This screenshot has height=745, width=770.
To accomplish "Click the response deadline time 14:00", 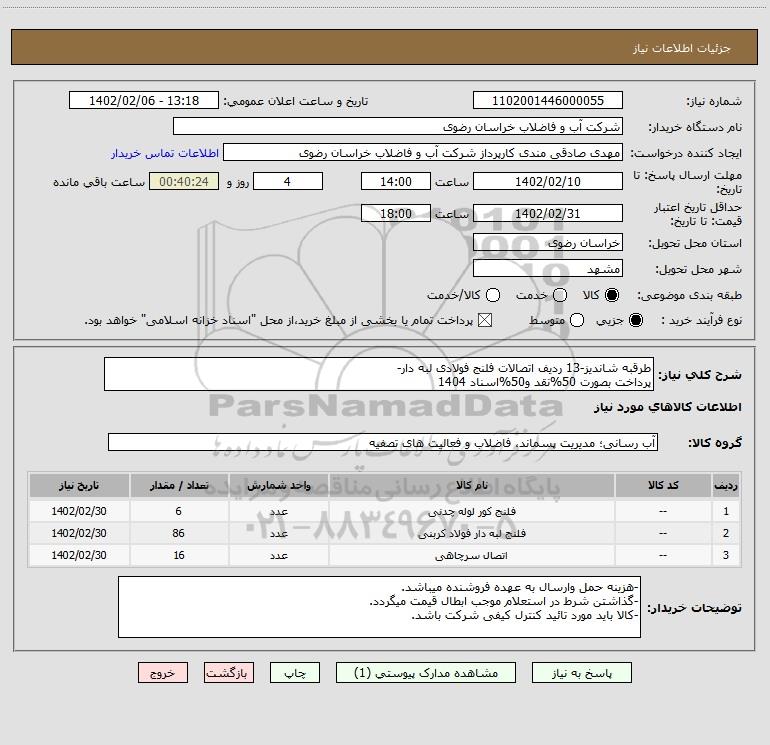I will (396, 181).
